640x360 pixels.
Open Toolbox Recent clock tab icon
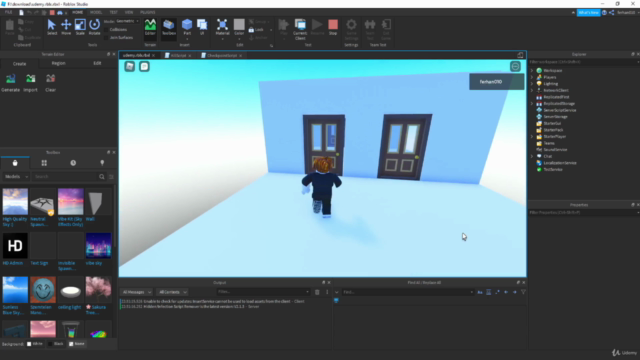(x=73, y=163)
